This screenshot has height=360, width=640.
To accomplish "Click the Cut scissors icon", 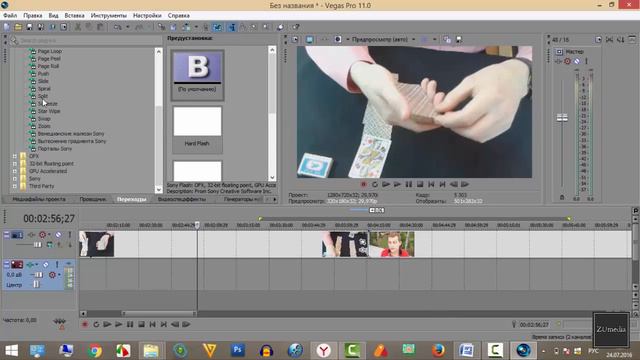I will click(78, 27).
